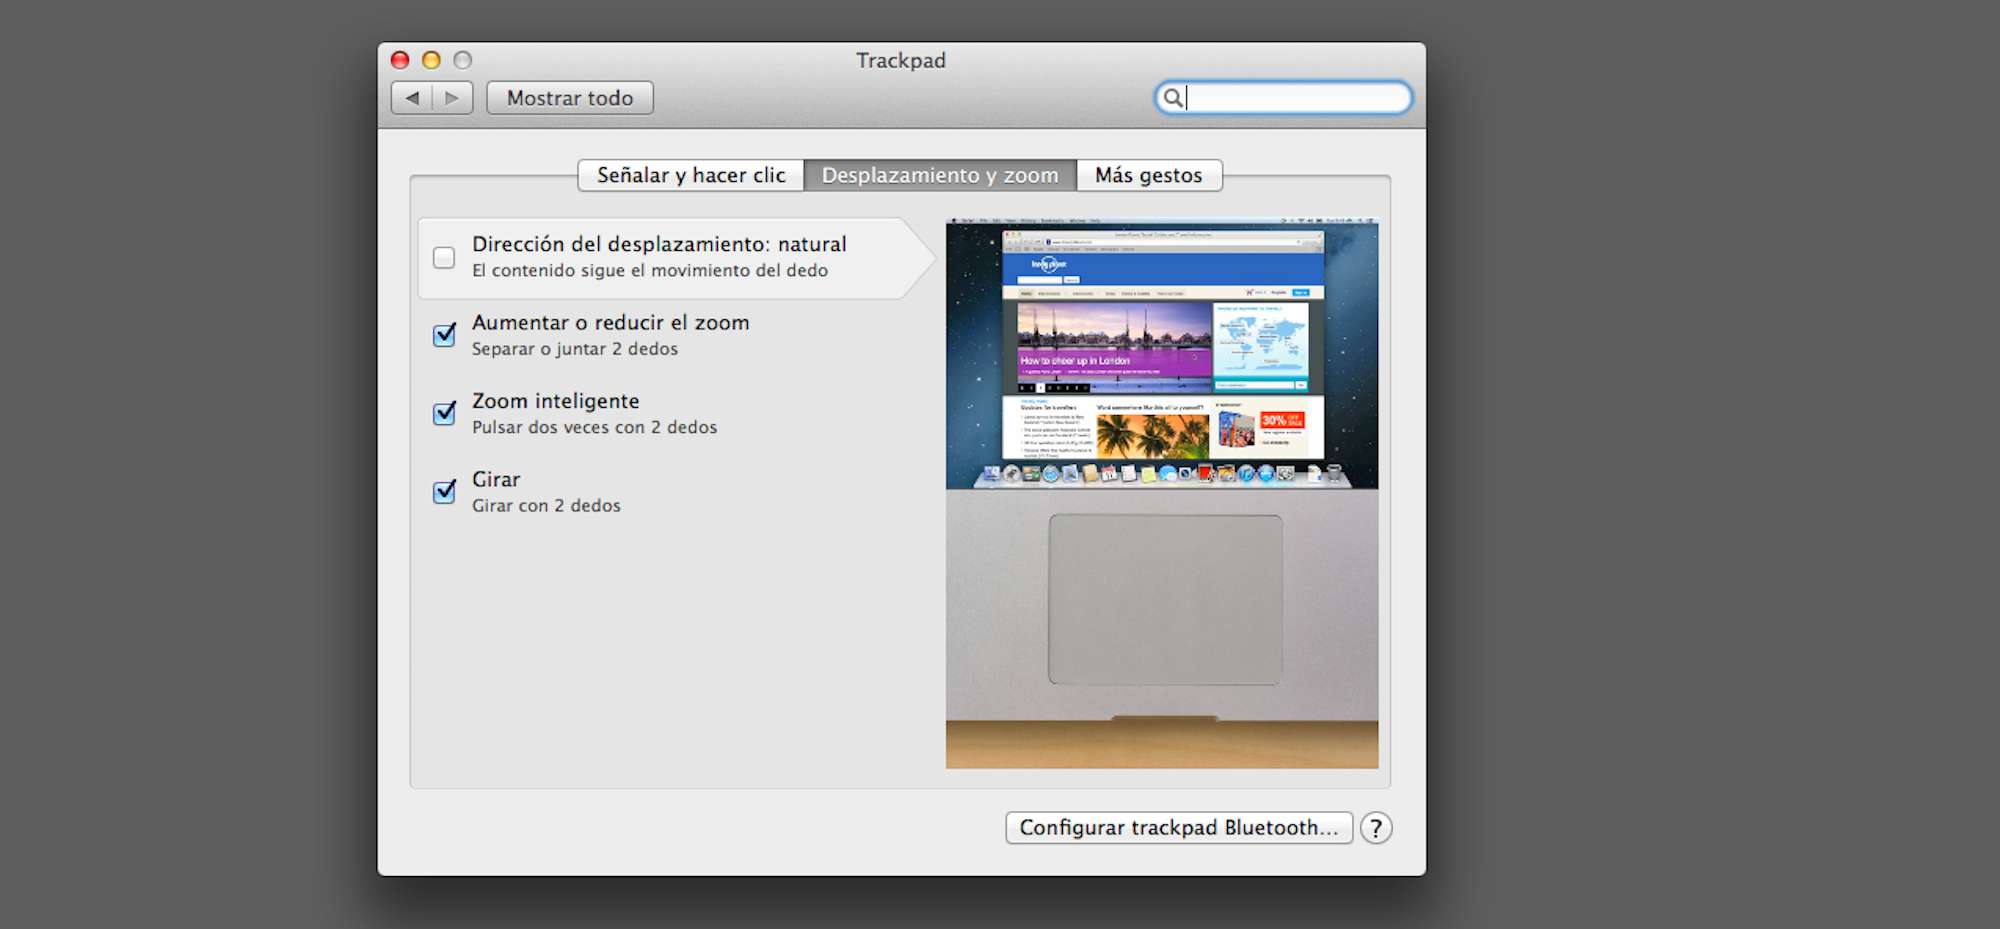
Task: Switch to the Señalar y hacer clic tab
Action: click(691, 175)
